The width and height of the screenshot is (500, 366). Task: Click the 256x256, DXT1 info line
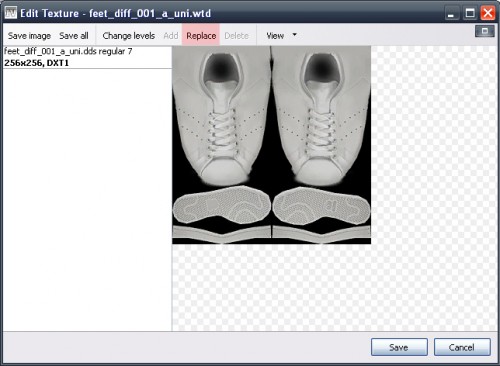pyautogui.click(x=36, y=63)
